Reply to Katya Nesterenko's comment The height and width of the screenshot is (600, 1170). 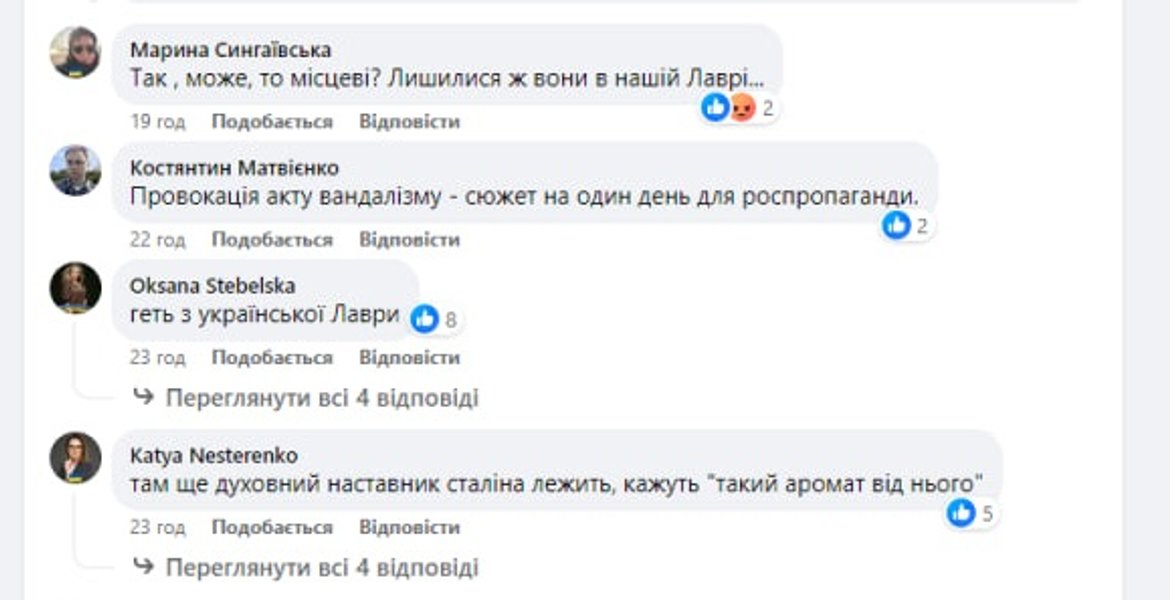click(409, 528)
